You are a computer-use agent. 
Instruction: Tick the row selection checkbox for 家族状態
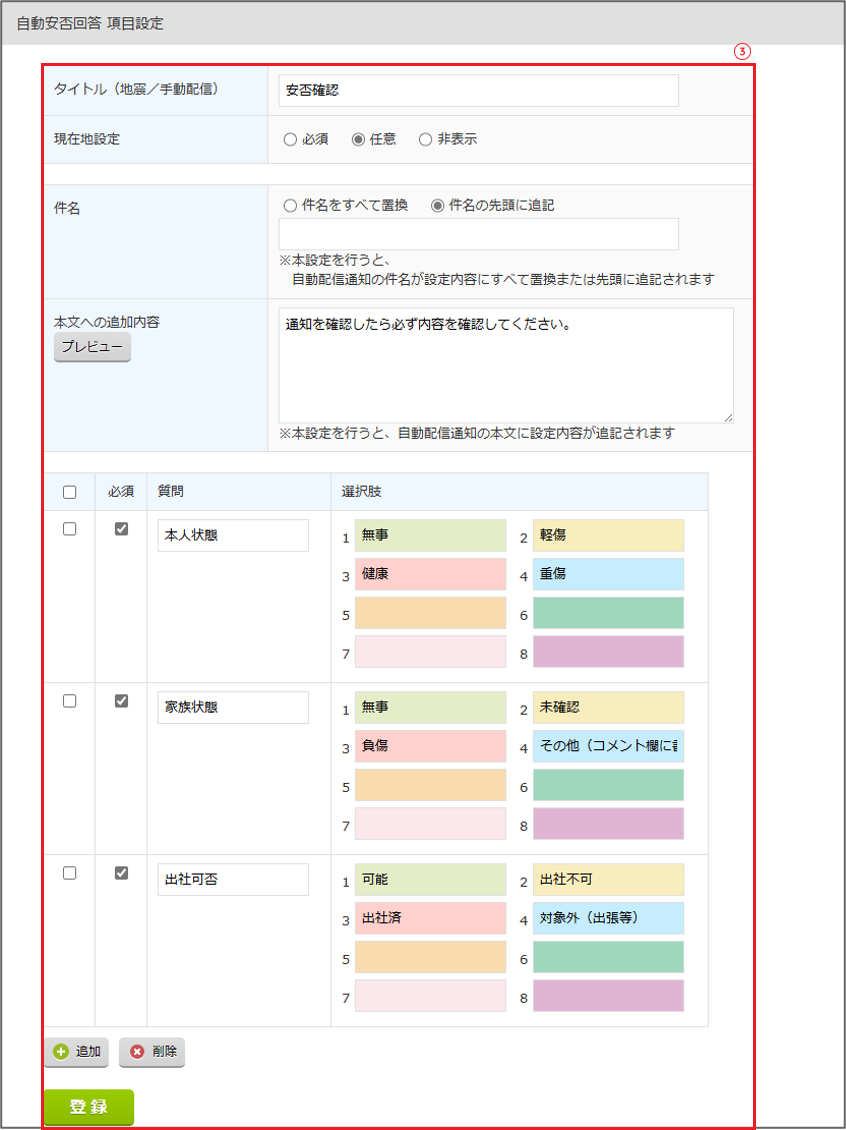[69, 700]
